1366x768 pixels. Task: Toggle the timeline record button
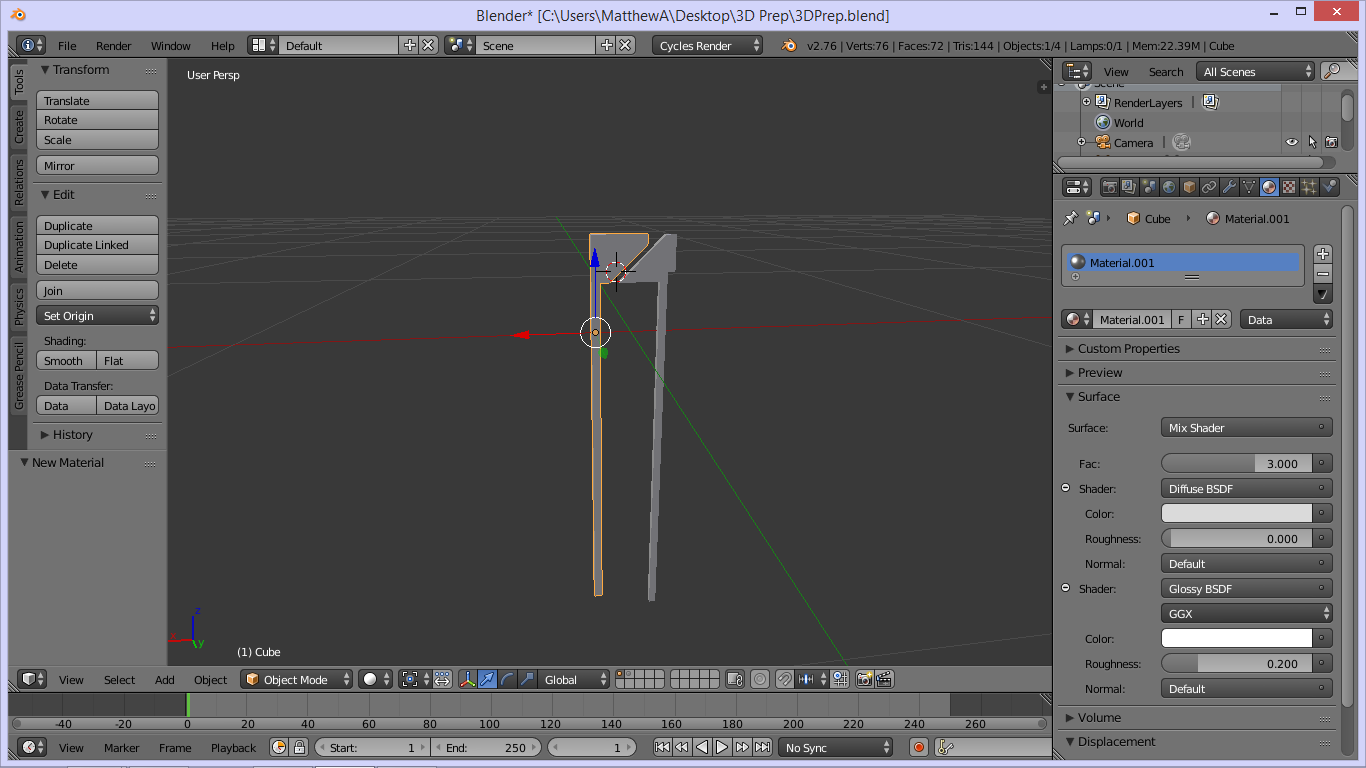click(919, 747)
